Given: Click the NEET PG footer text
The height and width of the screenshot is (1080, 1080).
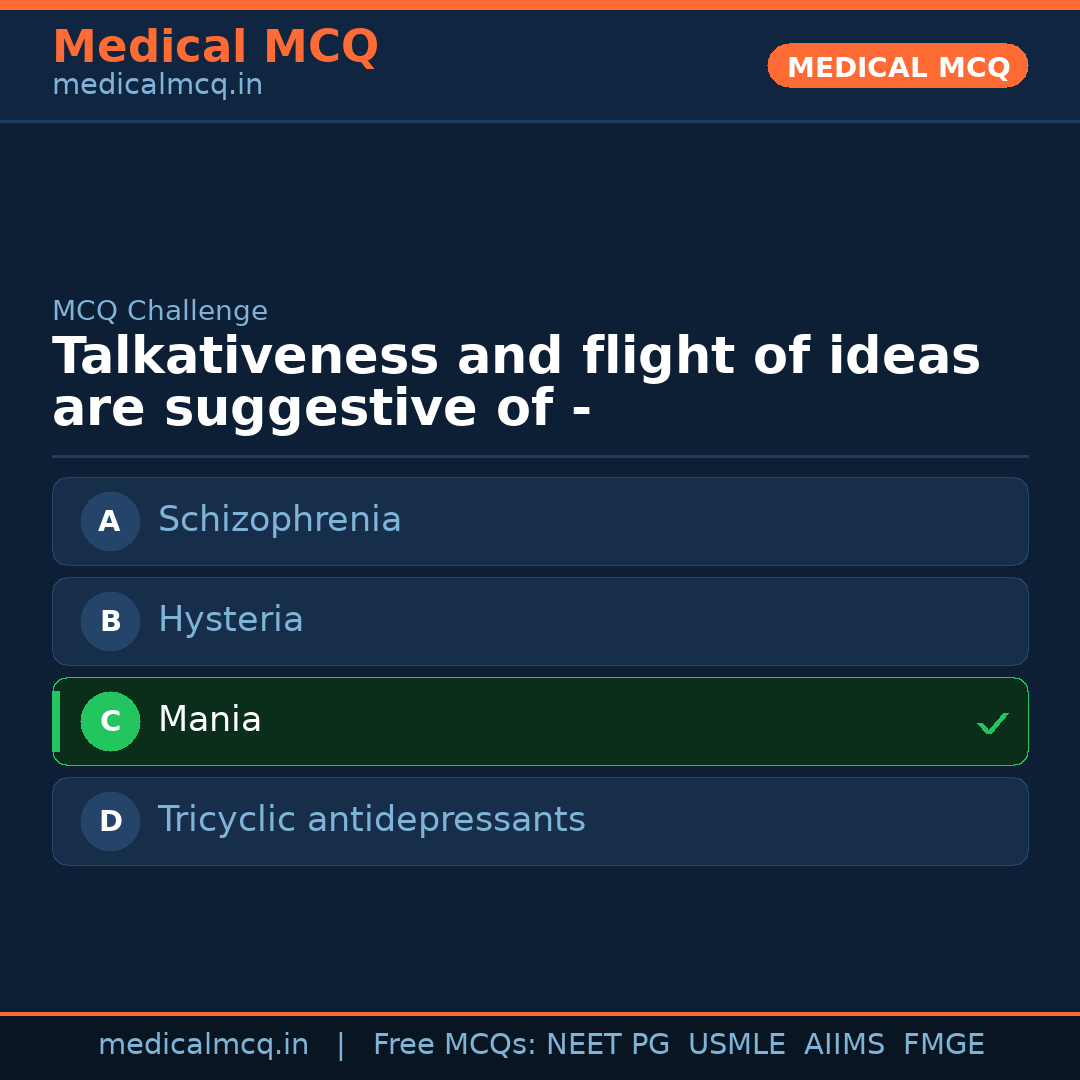Looking at the screenshot, I should [x=608, y=1045].
